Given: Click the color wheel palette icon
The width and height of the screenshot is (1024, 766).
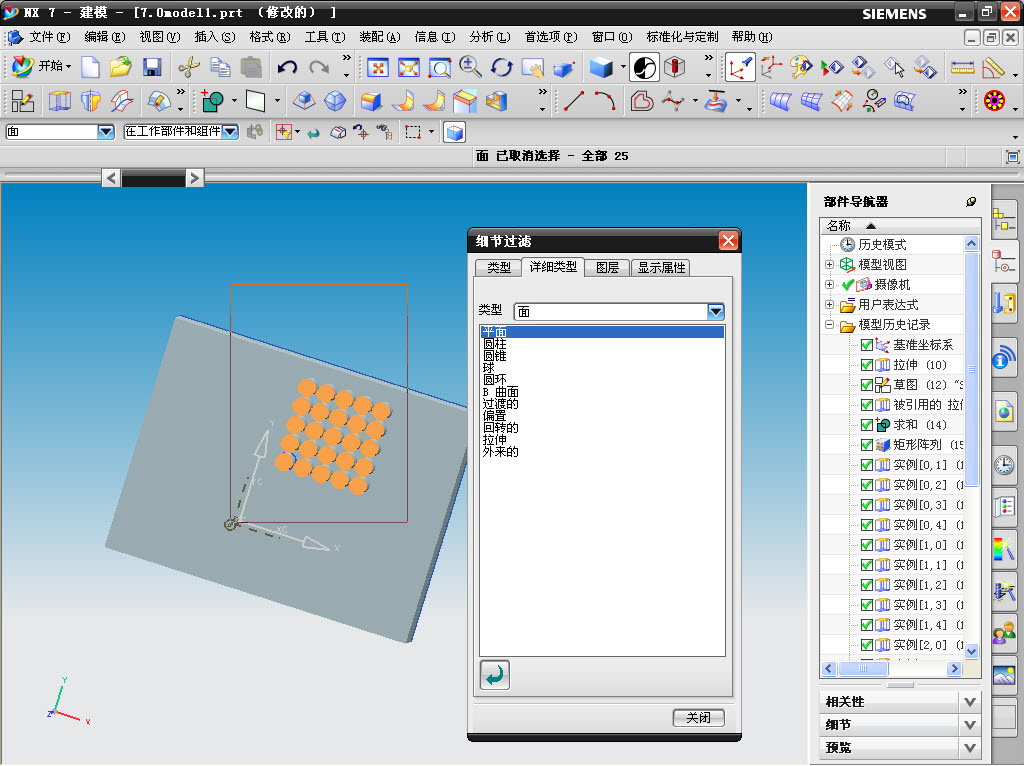Looking at the screenshot, I should [x=995, y=101].
